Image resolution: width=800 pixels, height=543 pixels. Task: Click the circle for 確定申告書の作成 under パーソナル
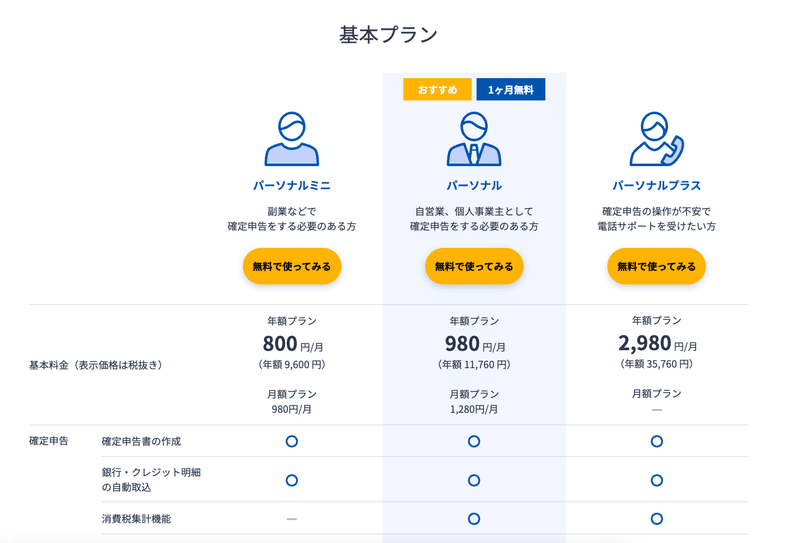click(x=474, y=441)
